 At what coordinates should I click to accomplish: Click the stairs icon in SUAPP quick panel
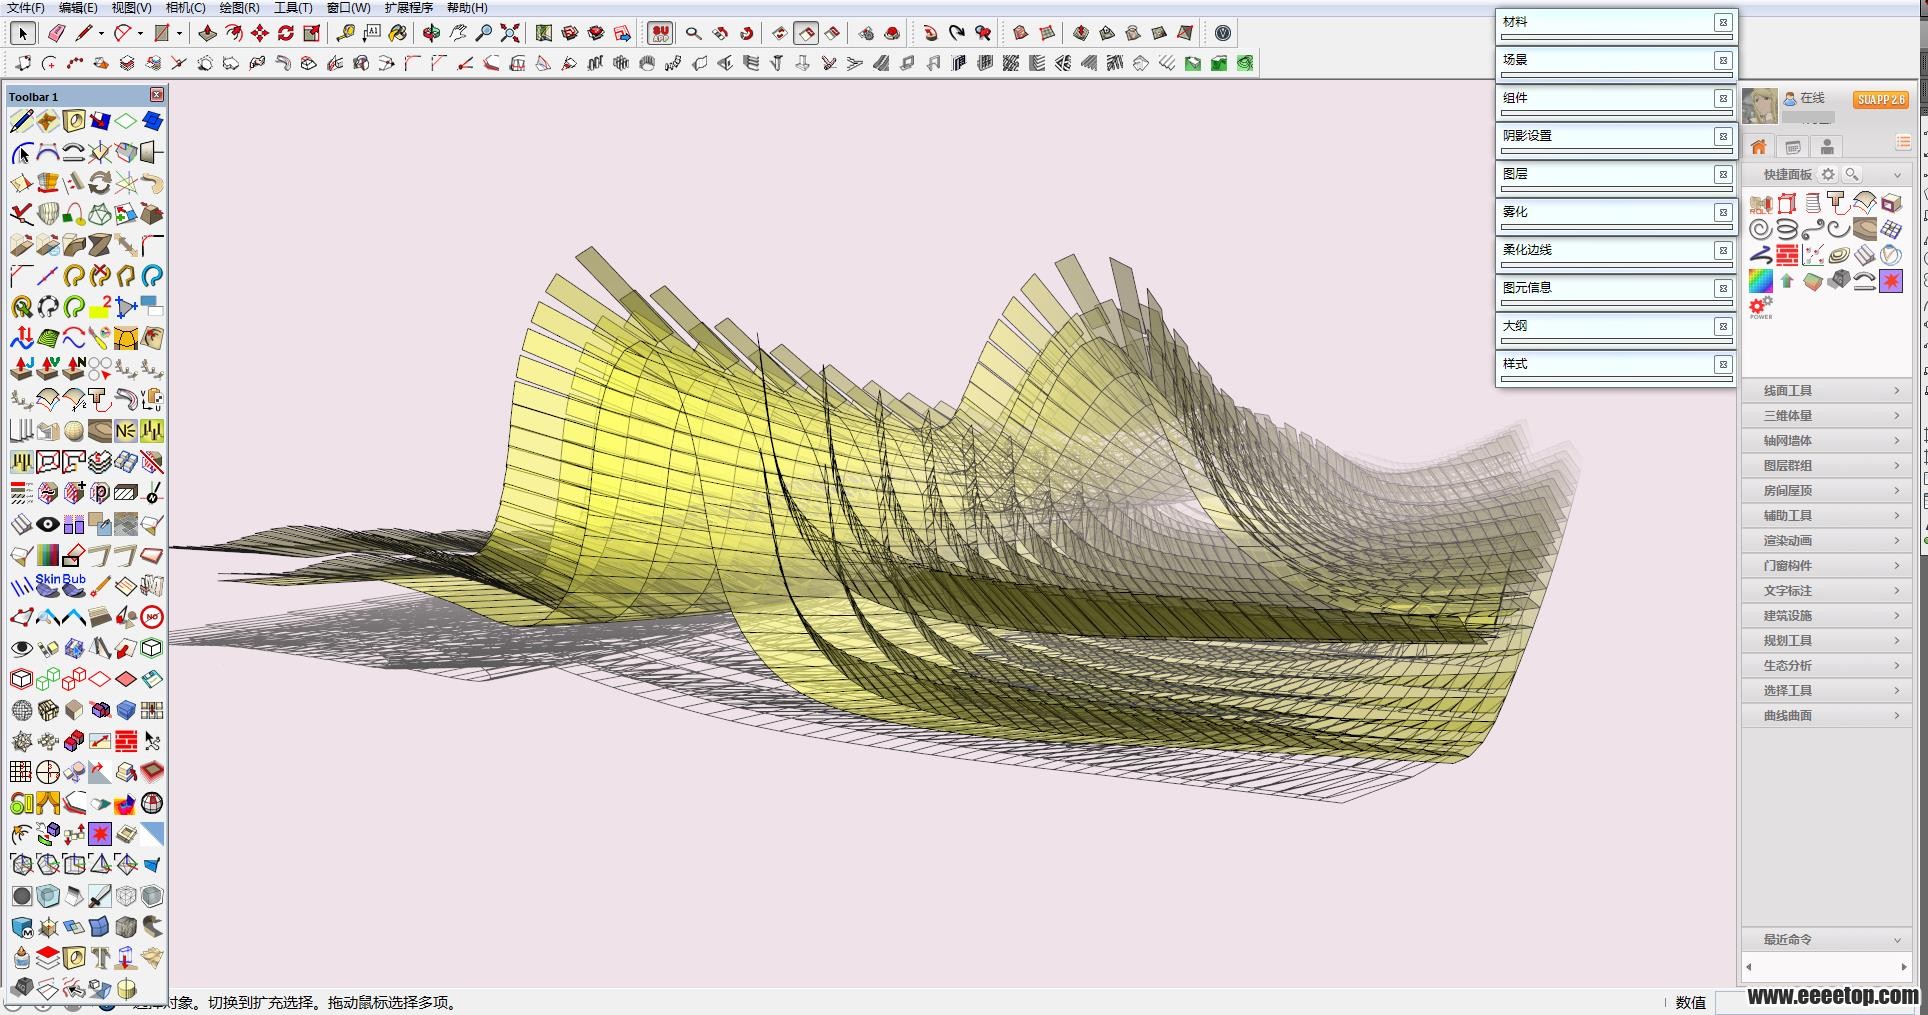coord(1865,255)
